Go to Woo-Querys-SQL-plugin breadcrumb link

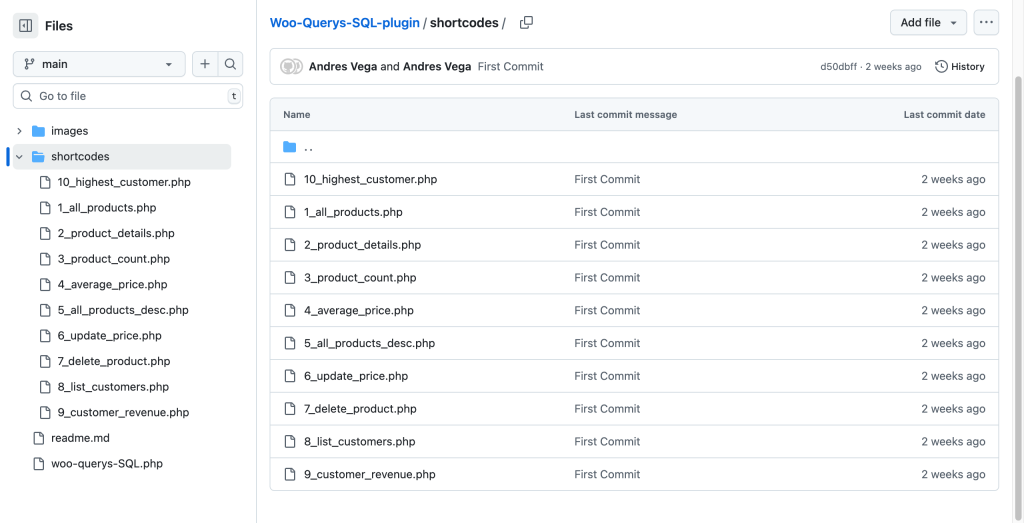tap(345, 23)
